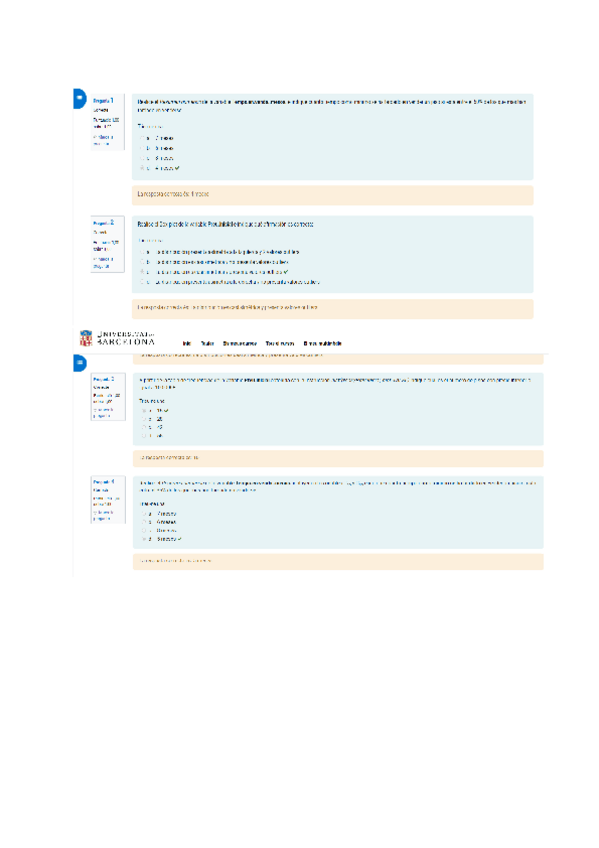Select option d of Pregunta 4
599x848 pixels.
coord(144,539)
